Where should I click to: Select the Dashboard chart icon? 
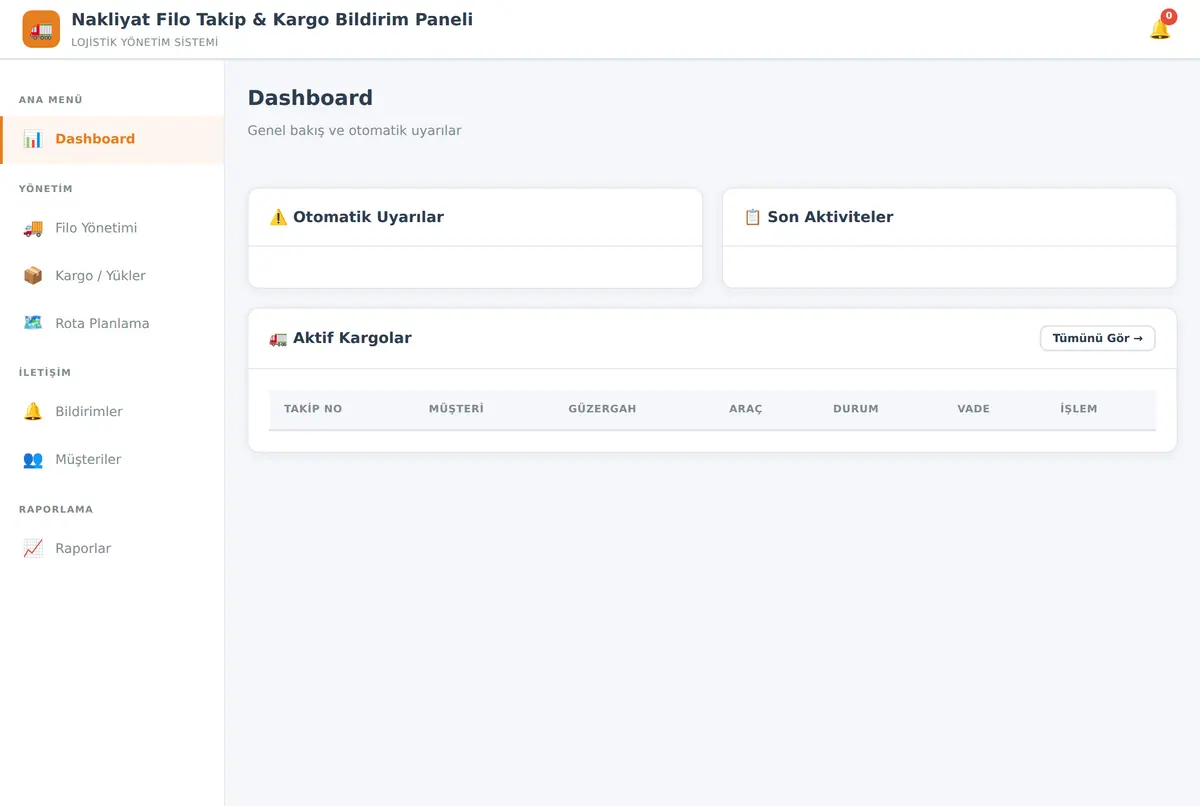(33, 139)
